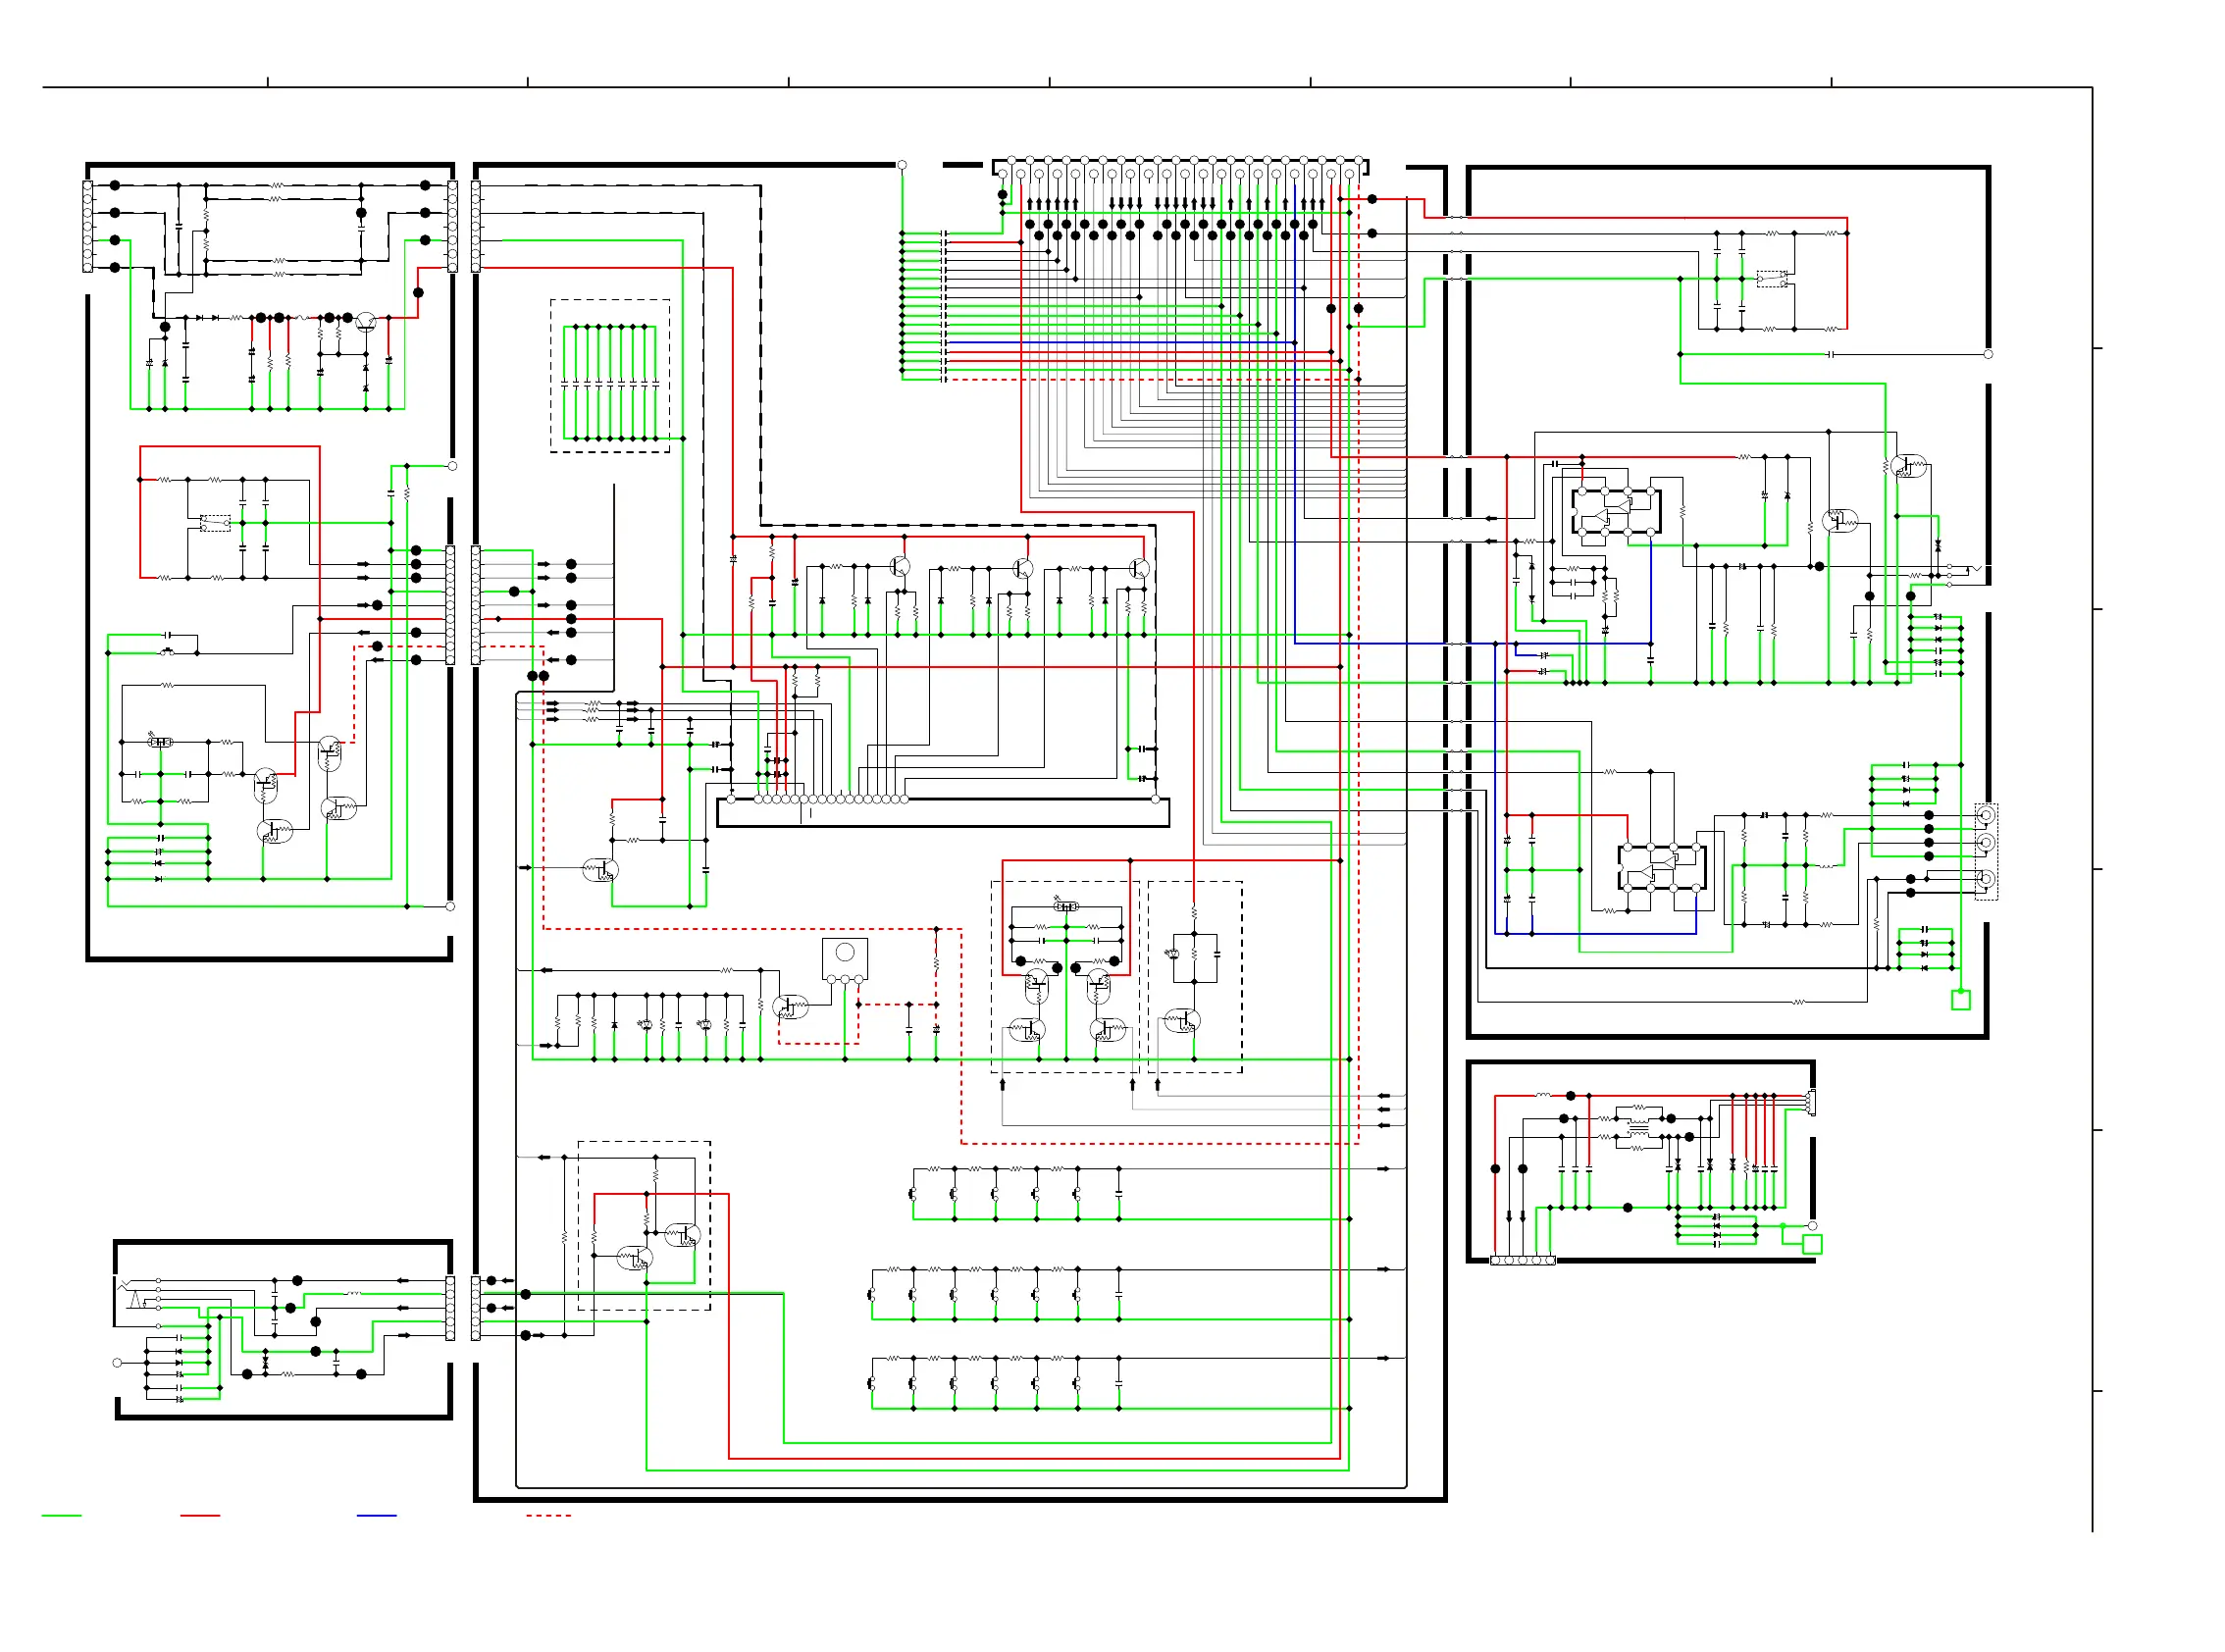
Task: Select the dashed relay symbol in left middle board
Action: pos(215,523)
